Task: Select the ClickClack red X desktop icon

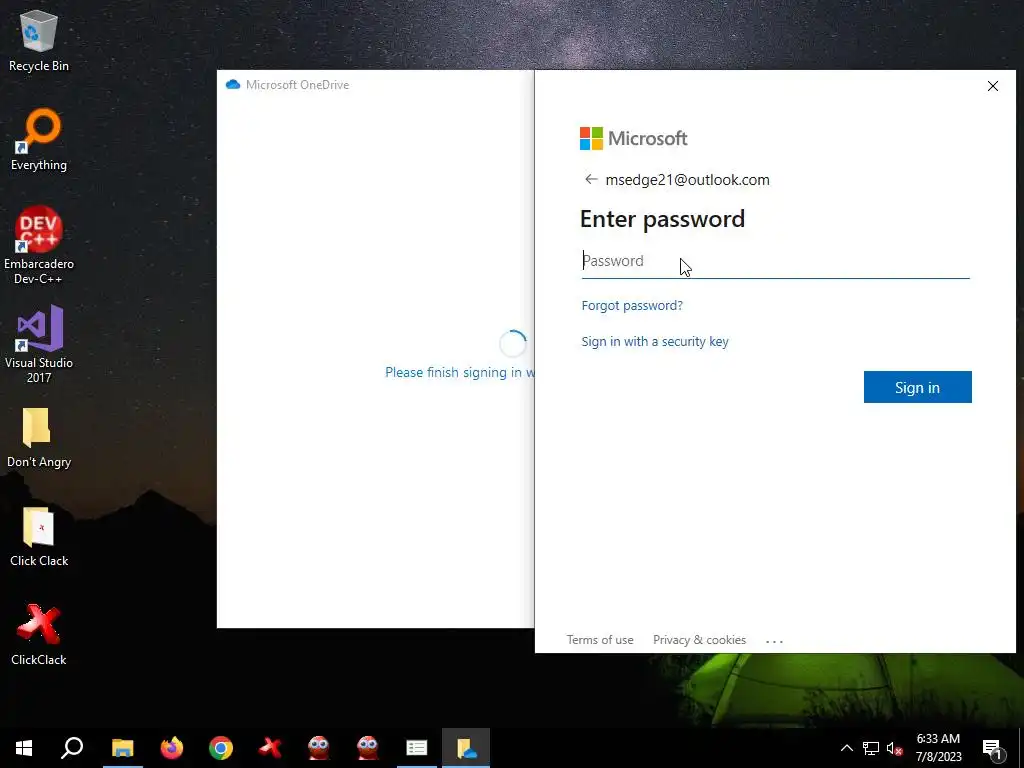Action: [39, 635]
